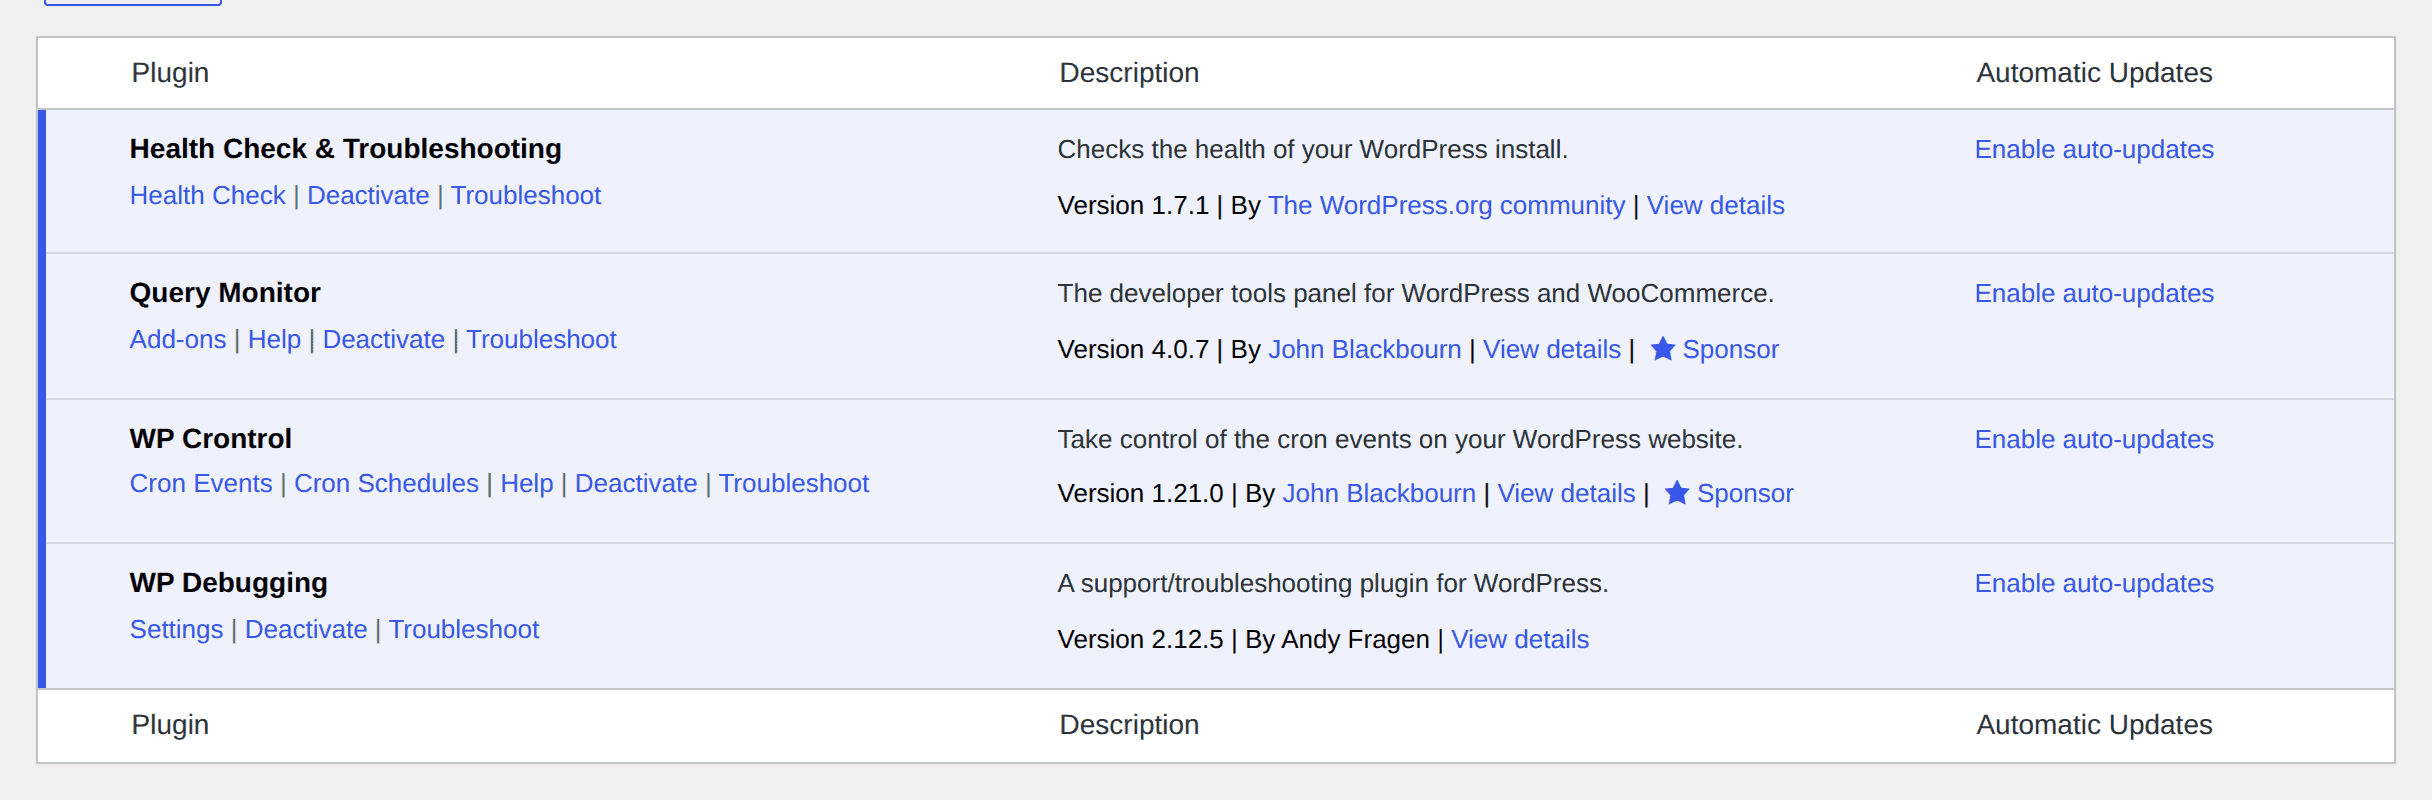View details for WP Crontrol
Viewport: 2432px width, 800px height.
coord(1566,493)
